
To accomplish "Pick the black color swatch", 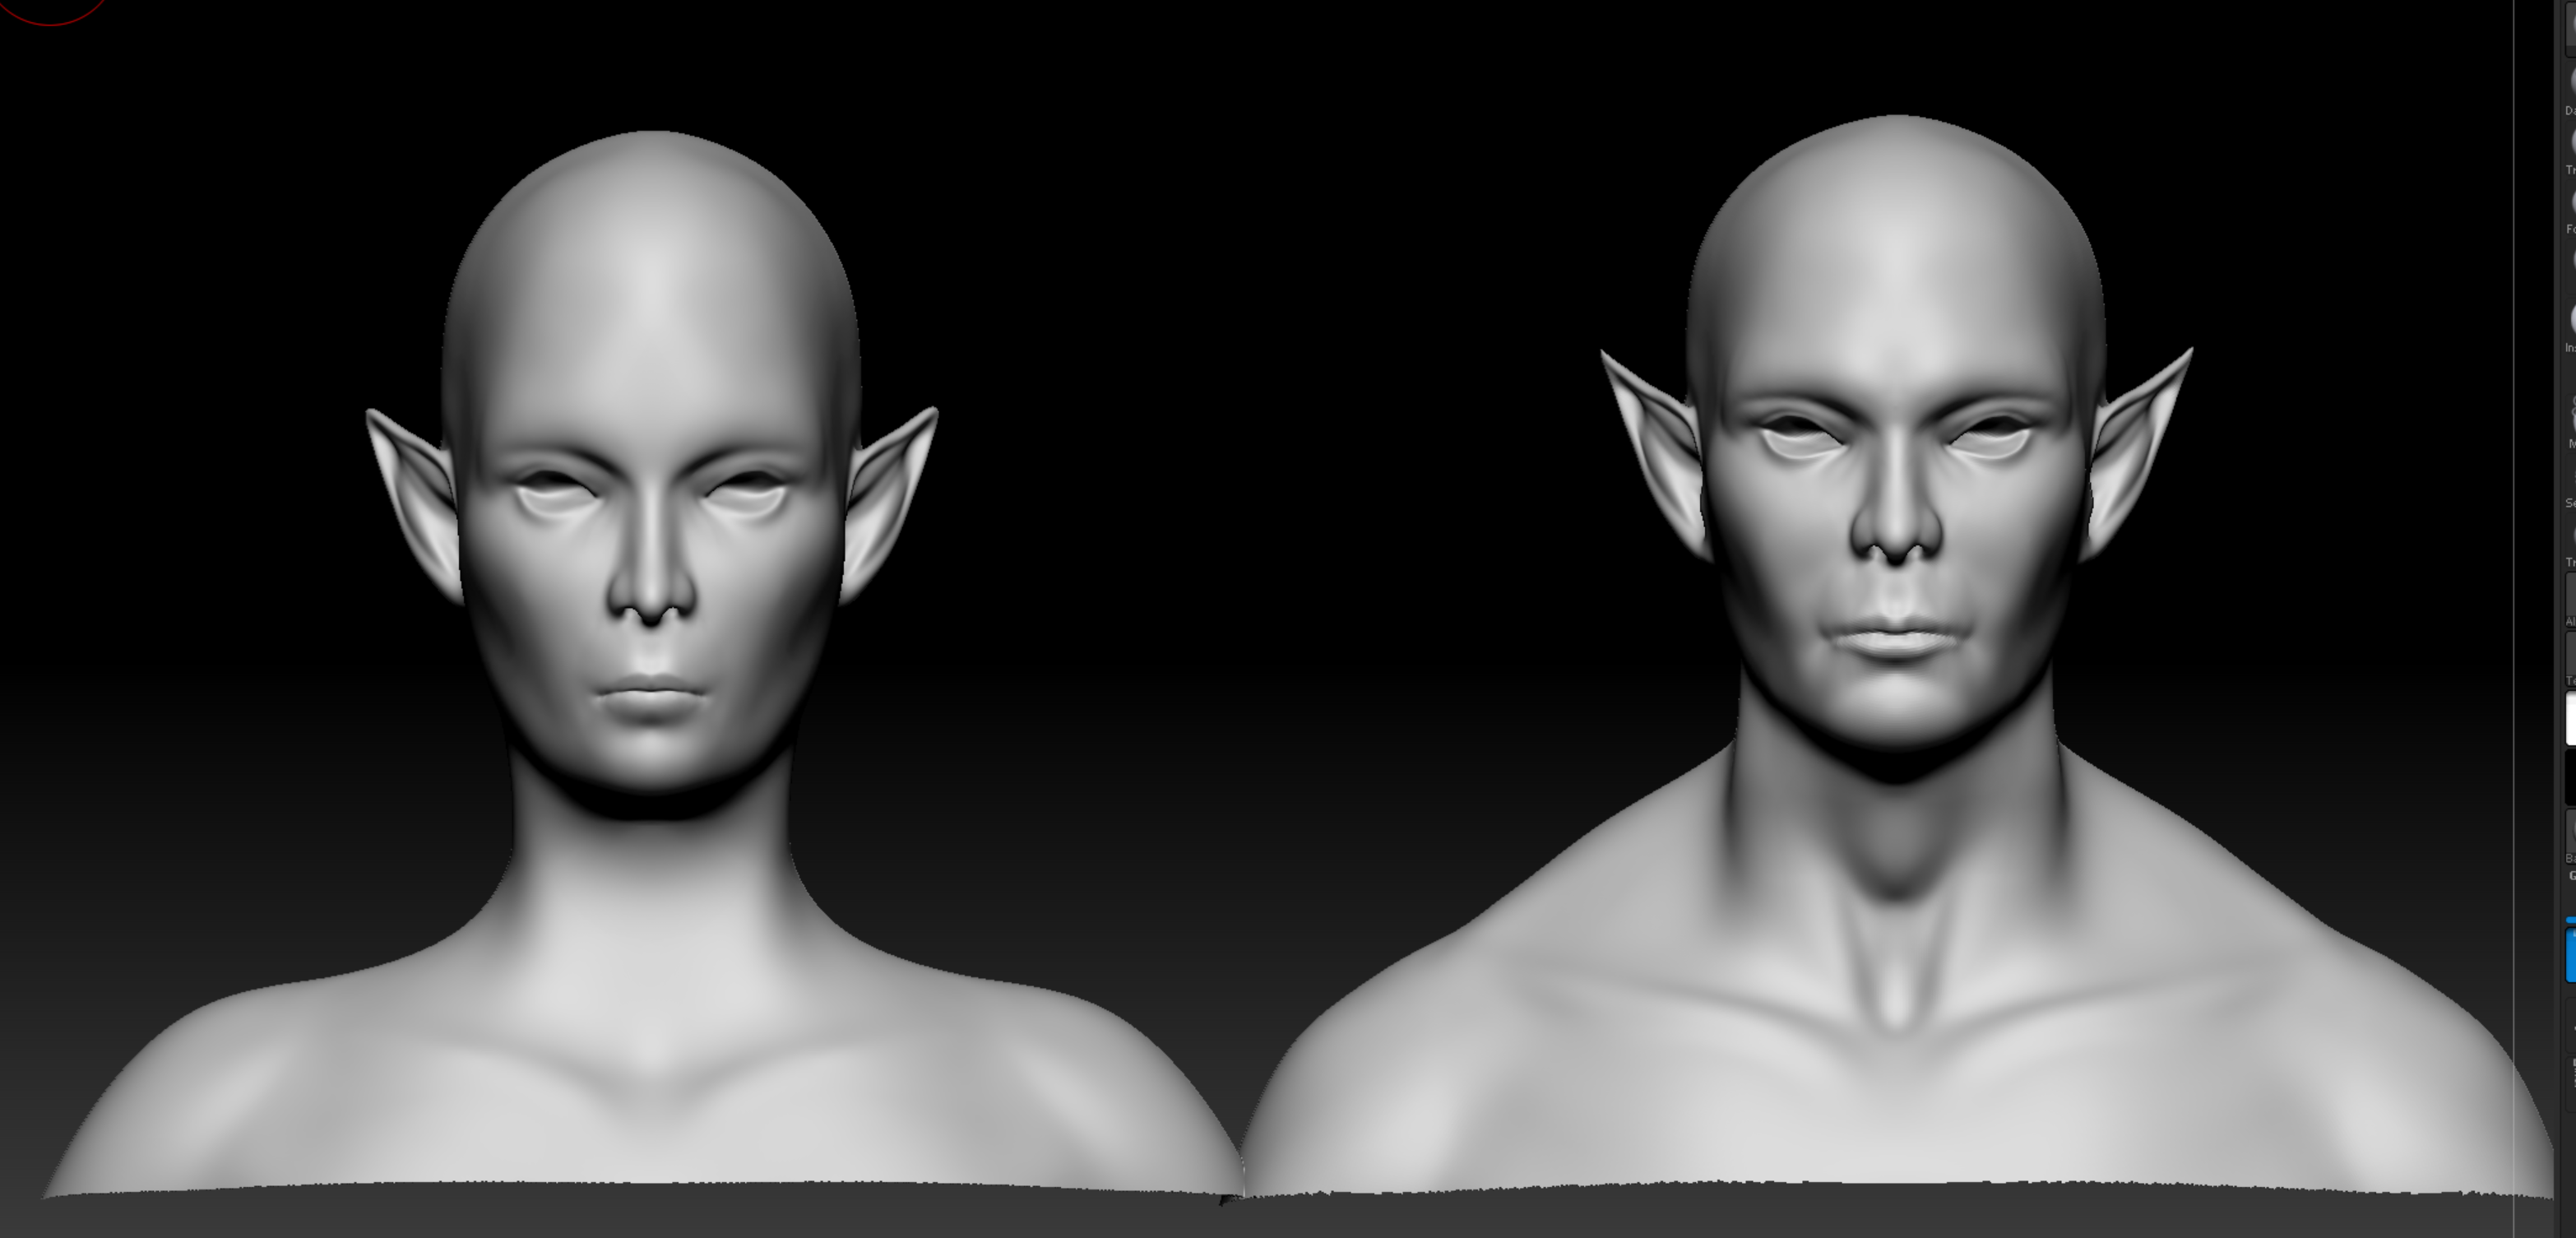I will coord(2571,776).
